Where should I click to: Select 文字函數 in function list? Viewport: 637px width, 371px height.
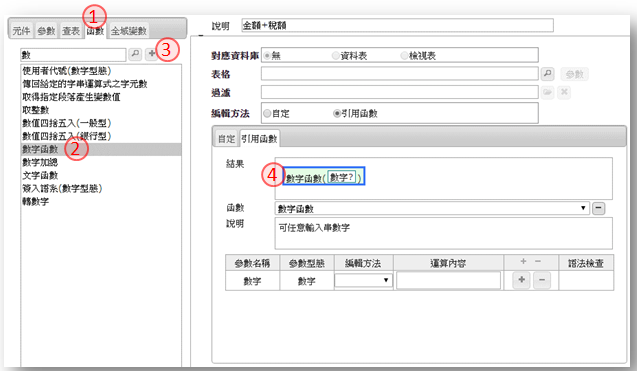[x=101, y=175]
